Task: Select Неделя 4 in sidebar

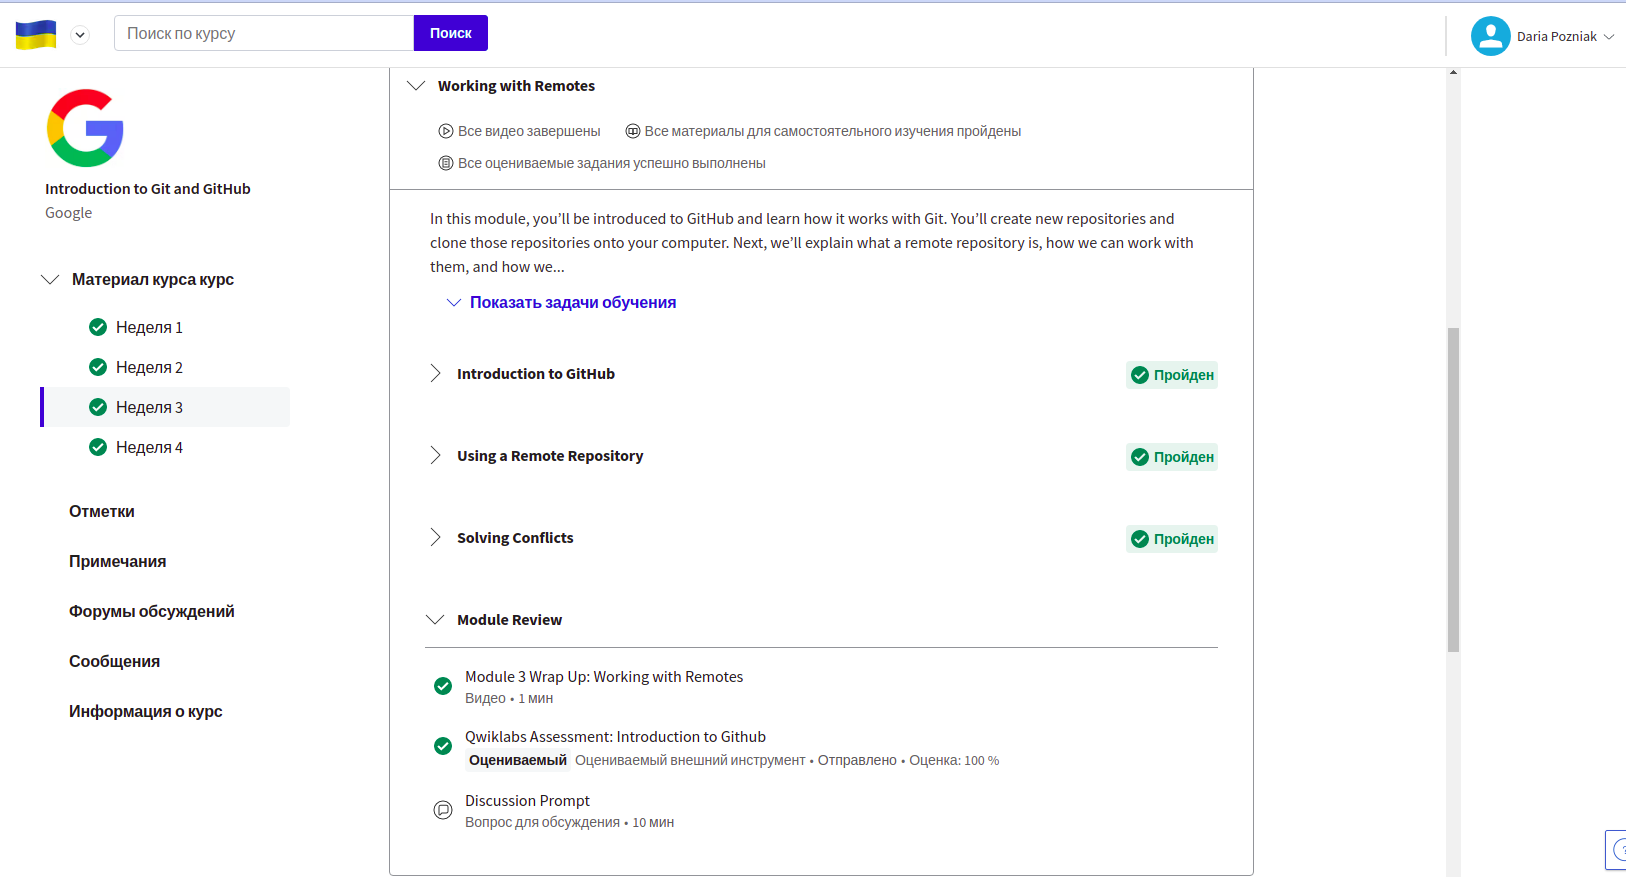Action: pos(149,447)
